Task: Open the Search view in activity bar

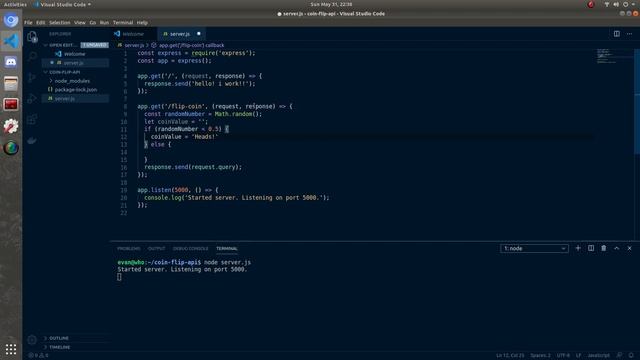Action: tap(32, 56)
